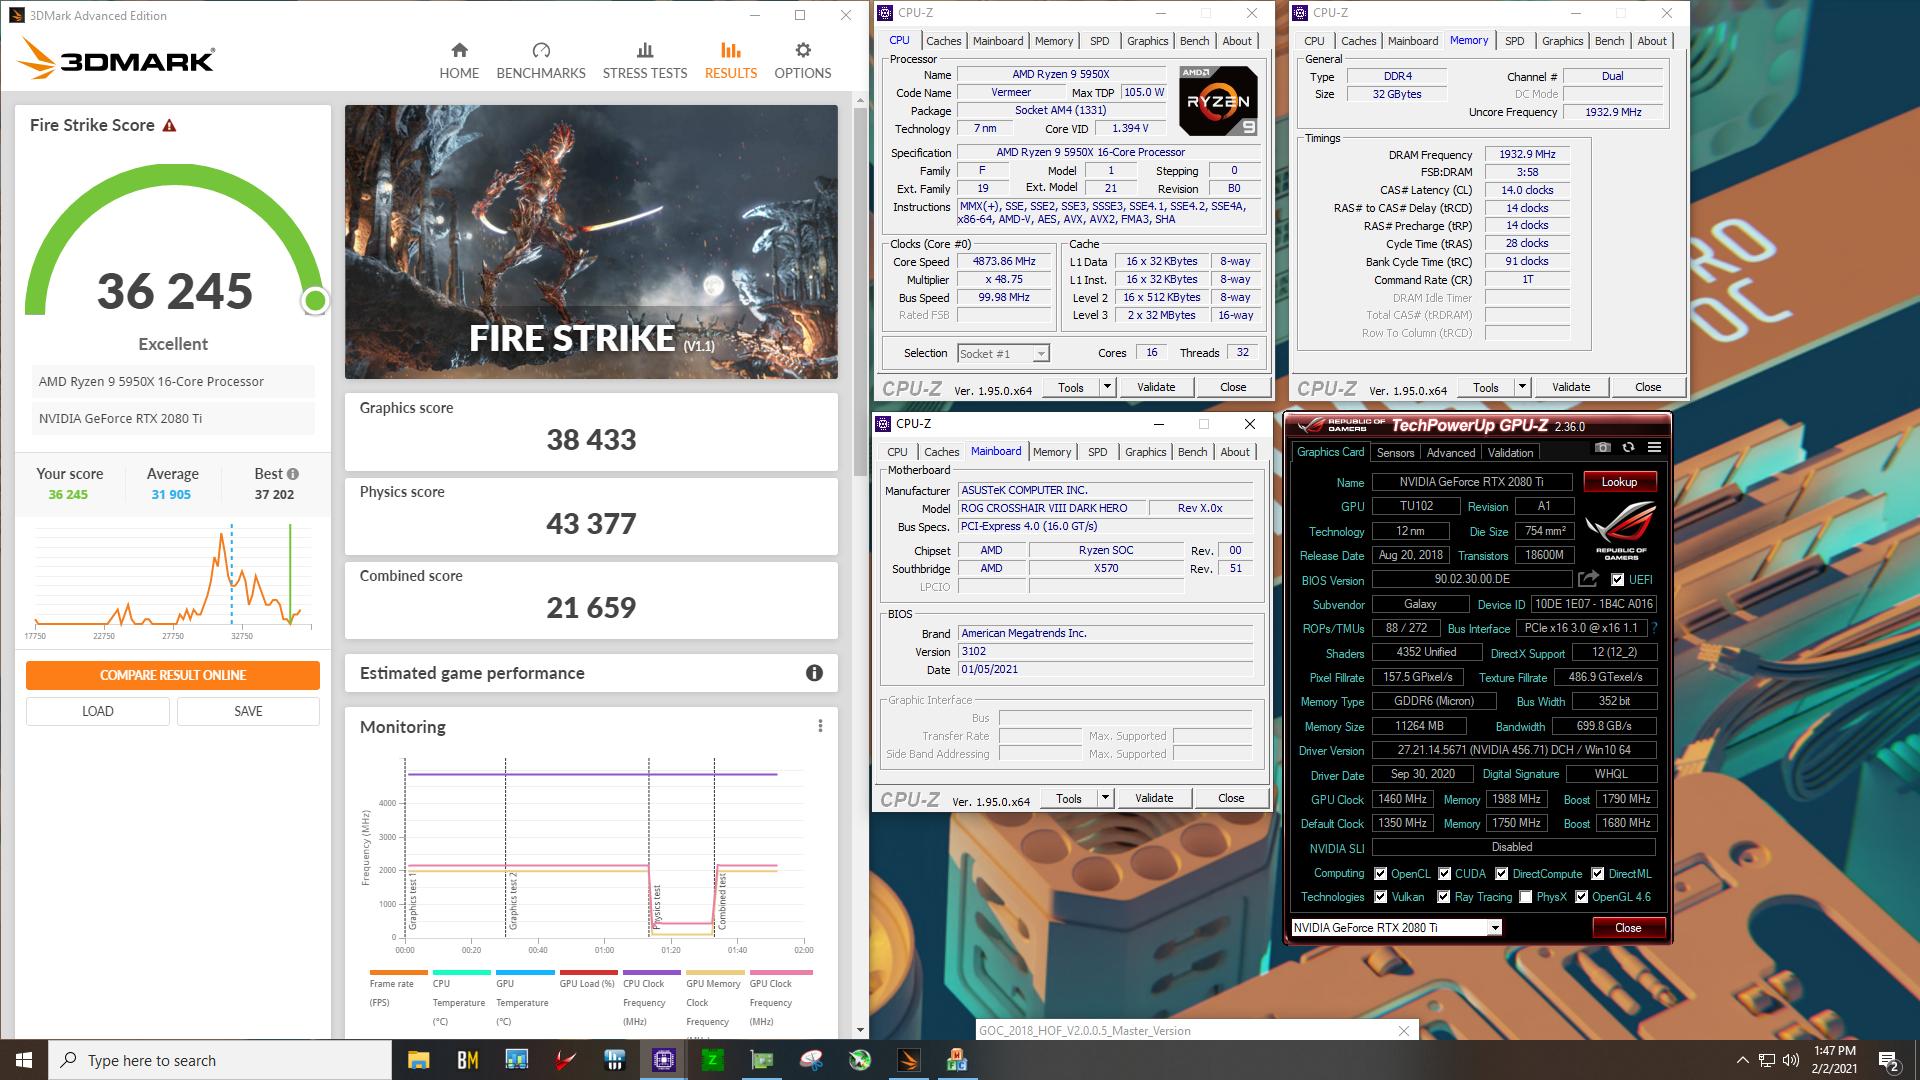
Task: Open the Monitoring three-dot menu
Action: [x=820, y=726]
